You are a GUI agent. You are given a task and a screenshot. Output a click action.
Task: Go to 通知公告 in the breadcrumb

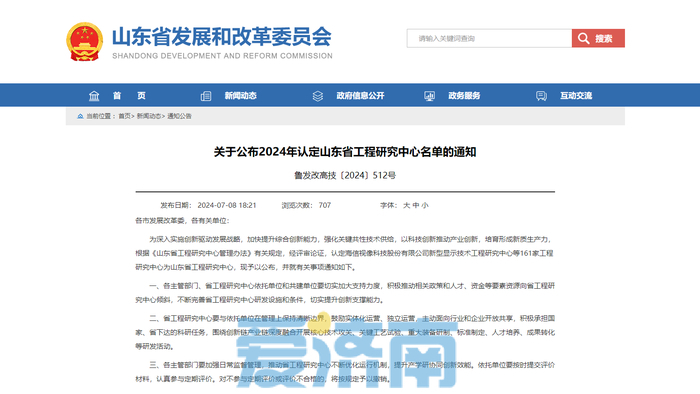[179, 116]
